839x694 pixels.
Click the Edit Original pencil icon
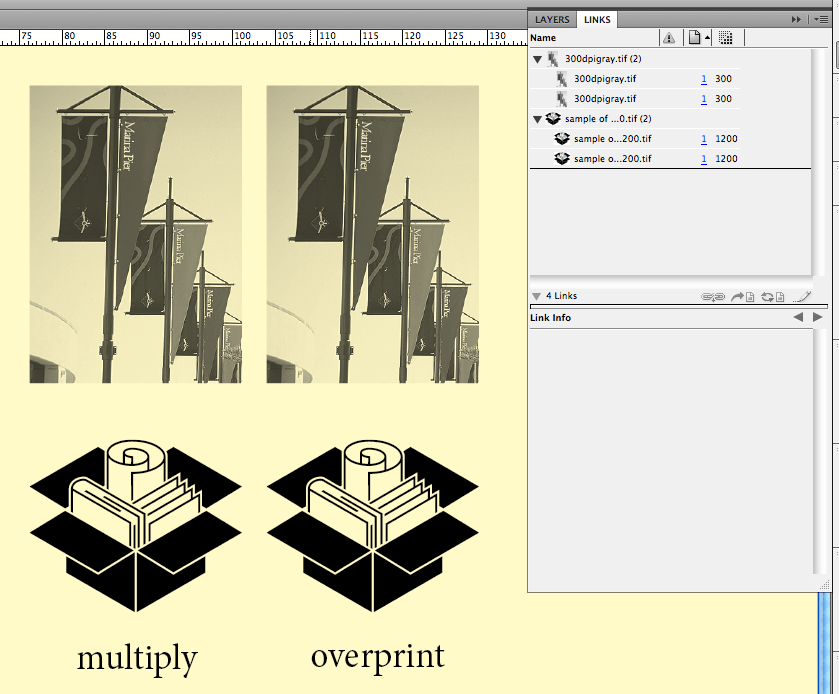click(x=803, y=296)
